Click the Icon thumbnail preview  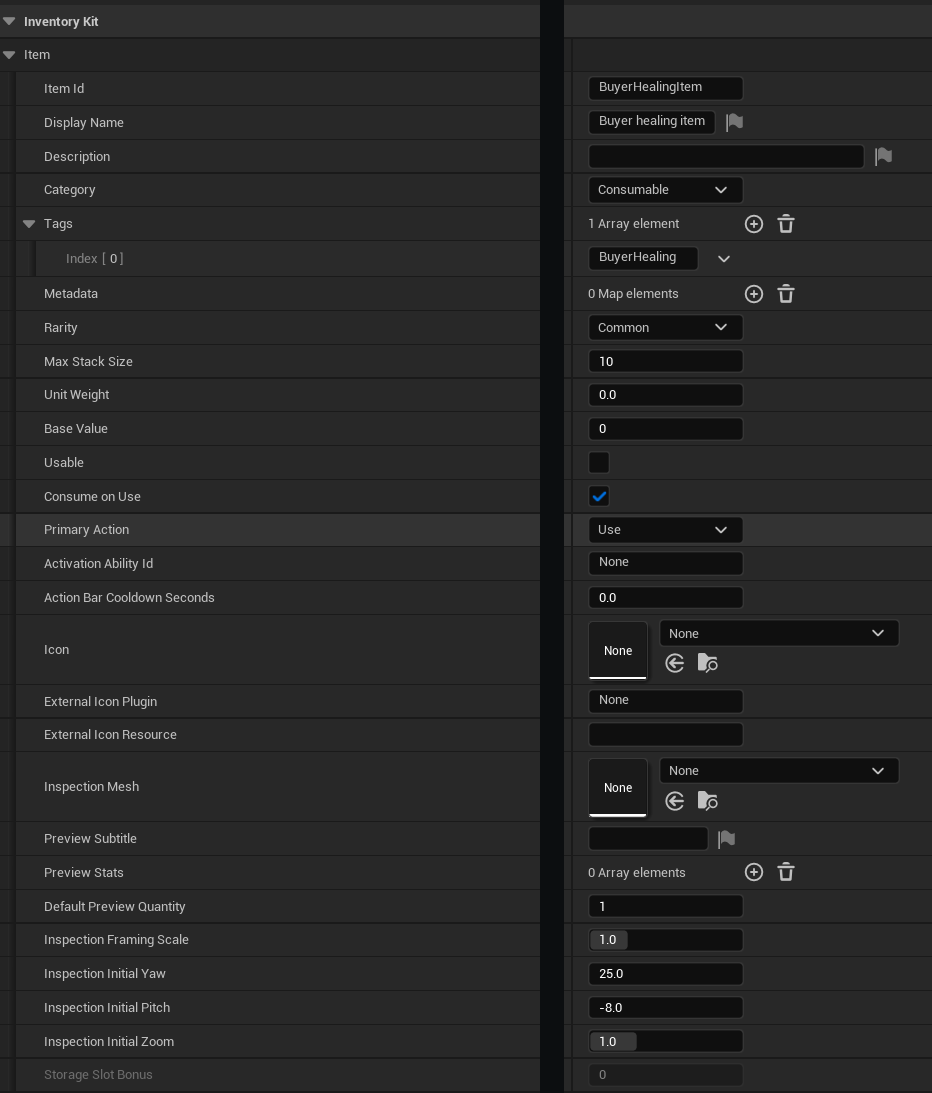click(x=618, y=650)
